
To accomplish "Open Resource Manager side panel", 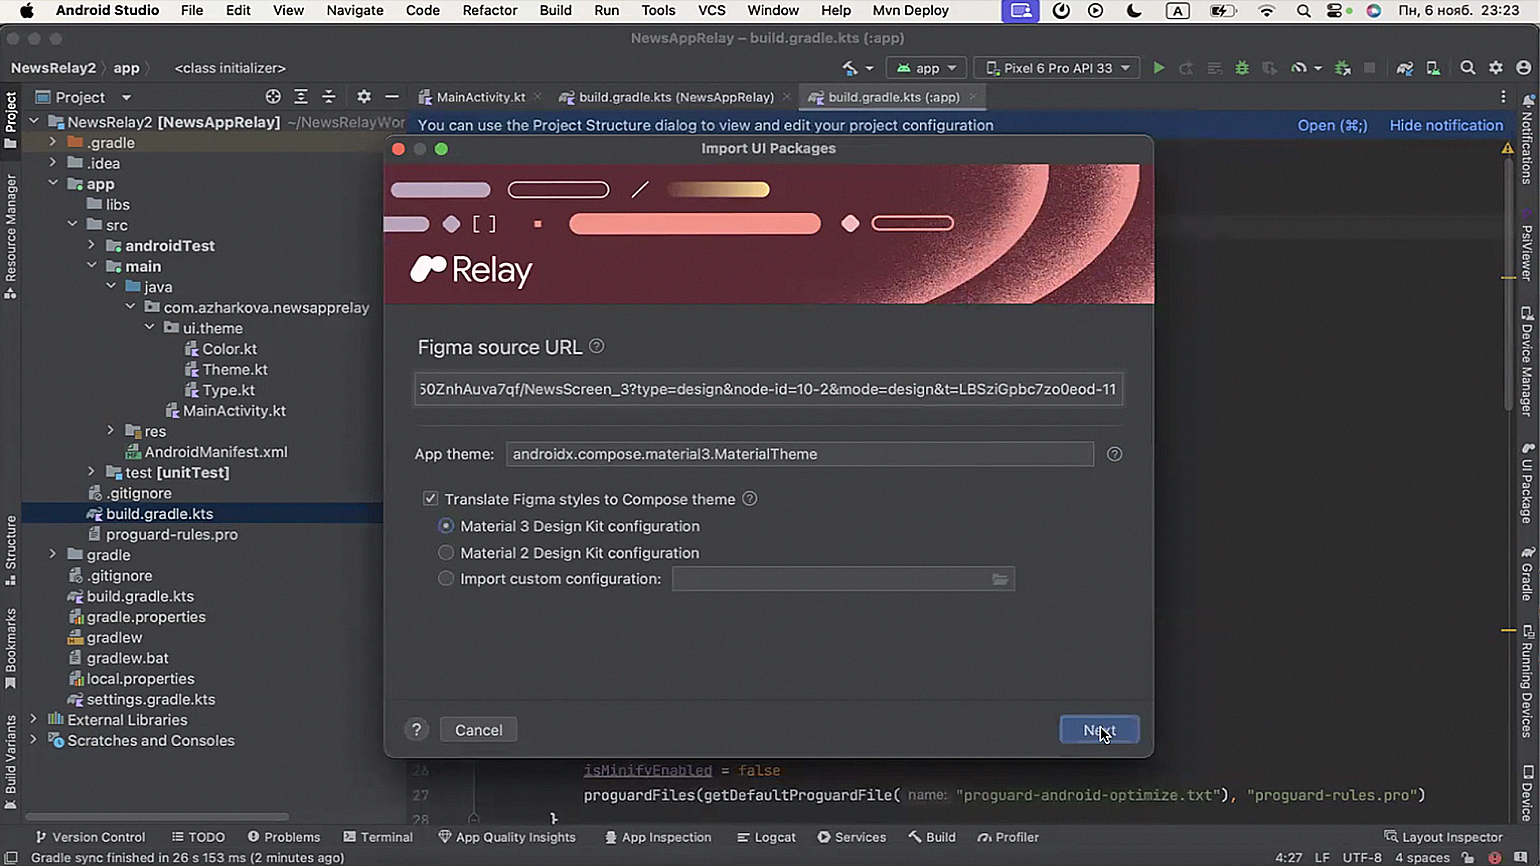I will [11, 237].
